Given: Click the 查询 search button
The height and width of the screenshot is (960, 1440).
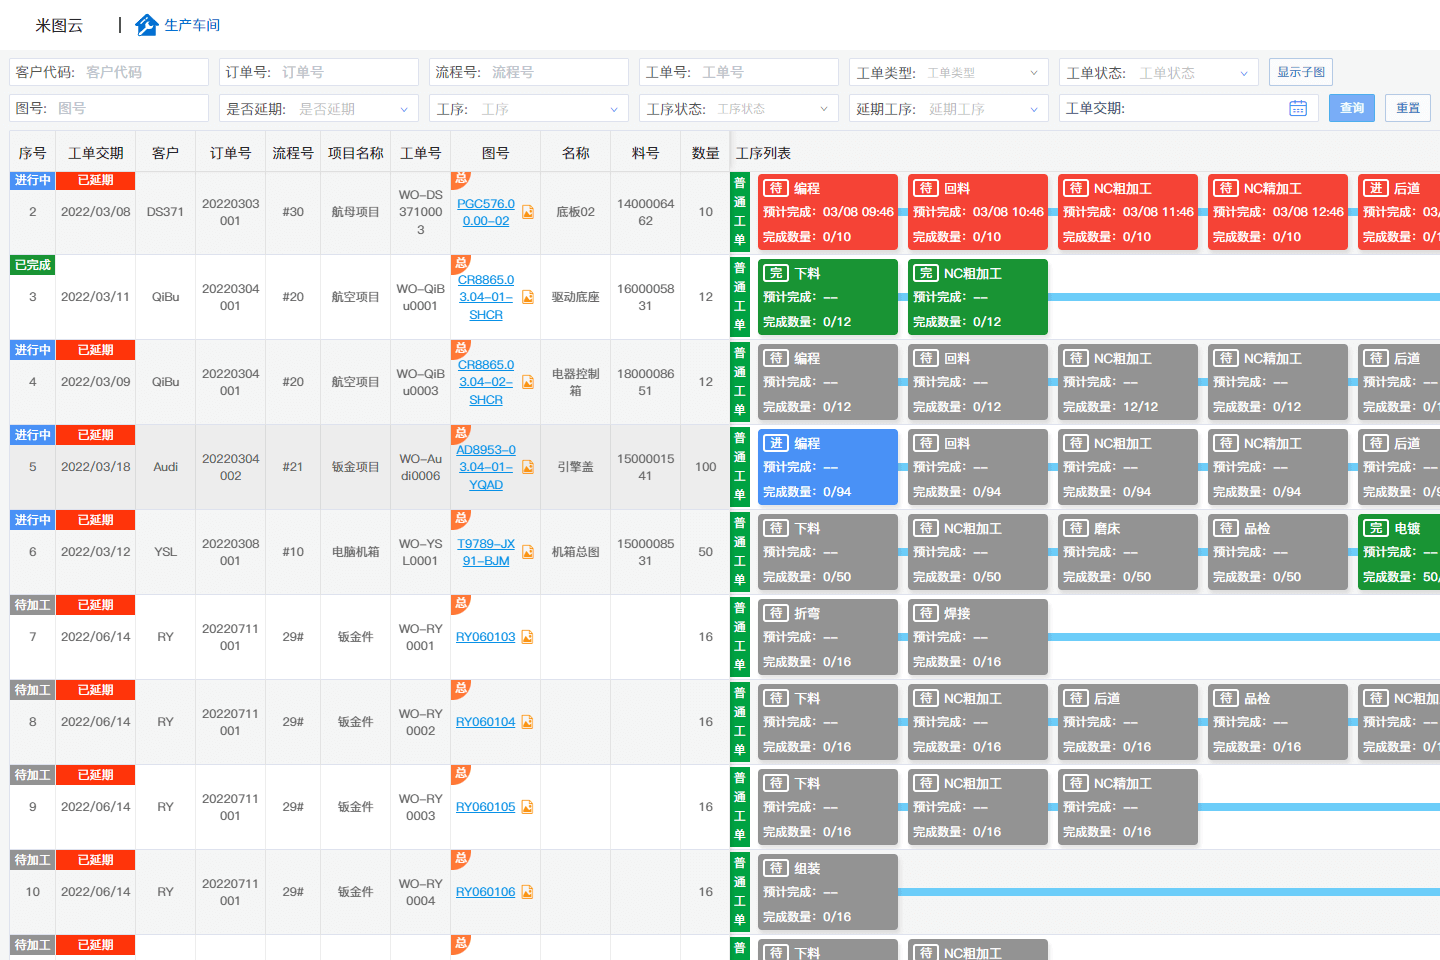Looking at the screenshot, I should click(1351, 108).
